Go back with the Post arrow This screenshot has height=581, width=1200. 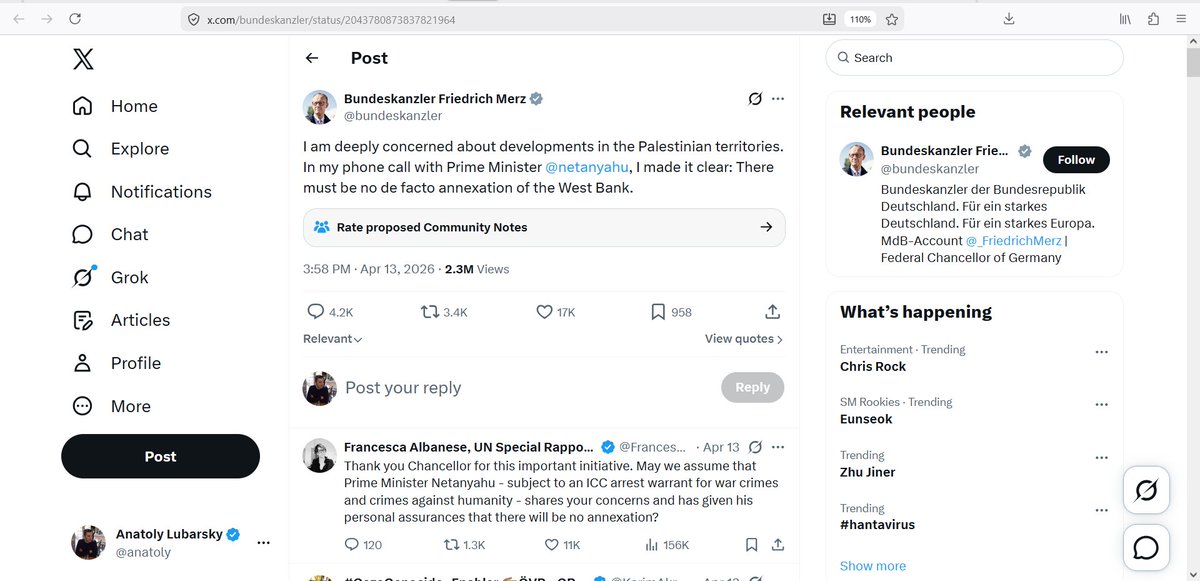[x=312, y=58]
